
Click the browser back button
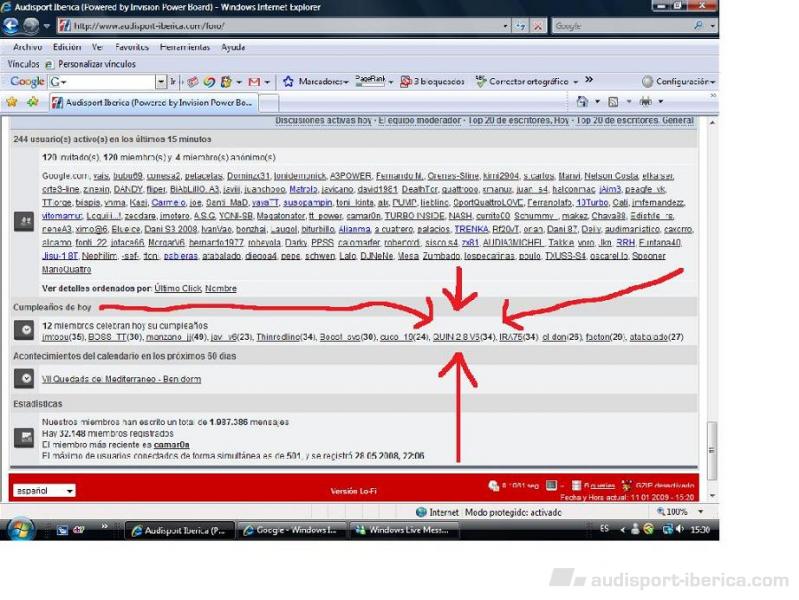point(12,26)
